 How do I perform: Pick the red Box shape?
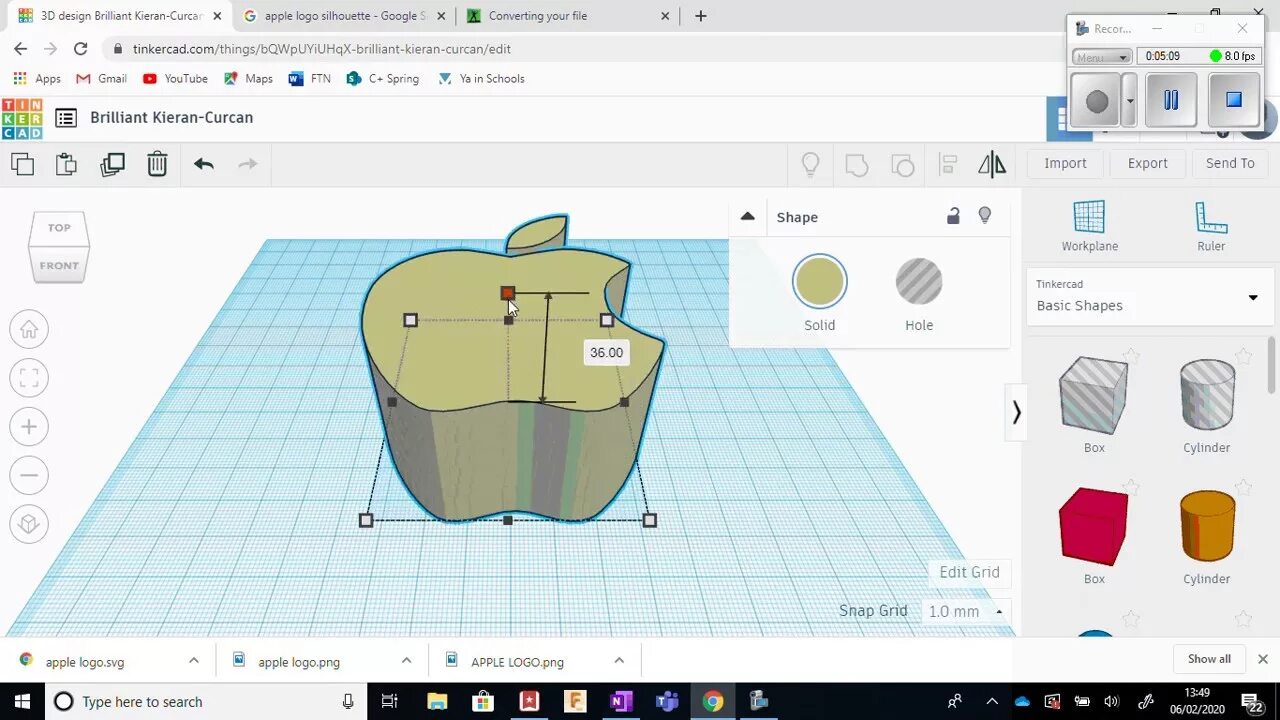tap(1094, 528)
